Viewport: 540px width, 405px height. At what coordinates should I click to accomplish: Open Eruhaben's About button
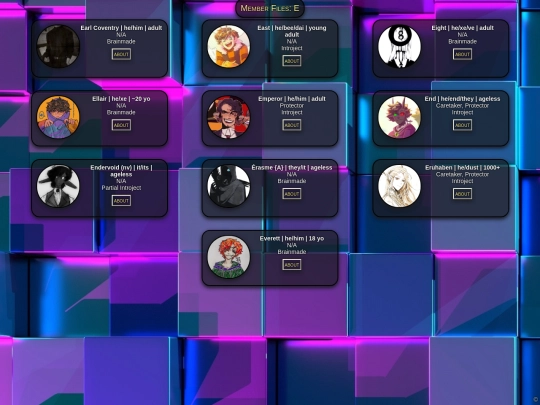462,194
